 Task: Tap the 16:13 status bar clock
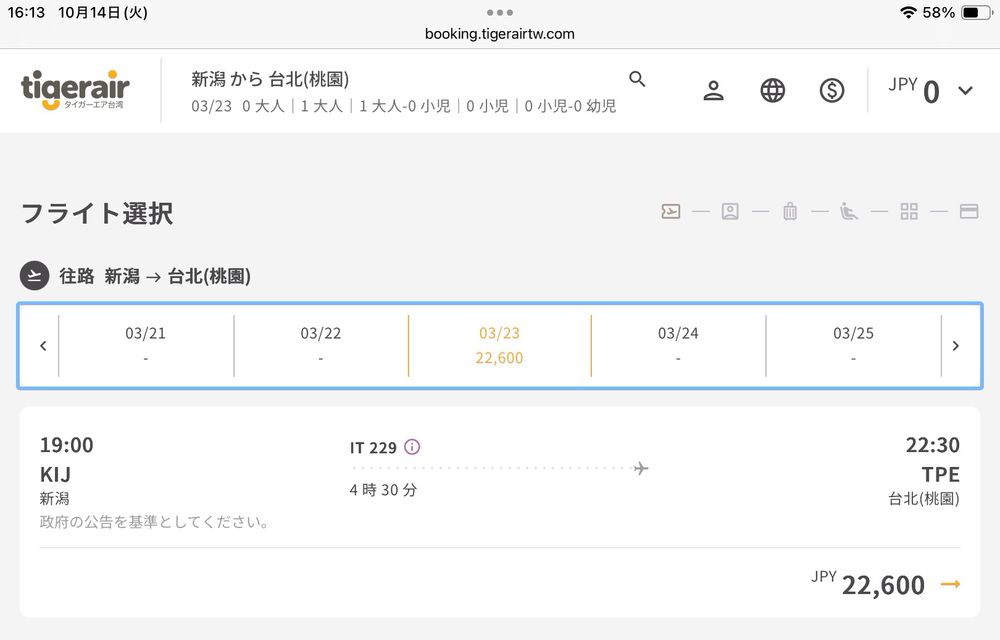coord(26,12)
